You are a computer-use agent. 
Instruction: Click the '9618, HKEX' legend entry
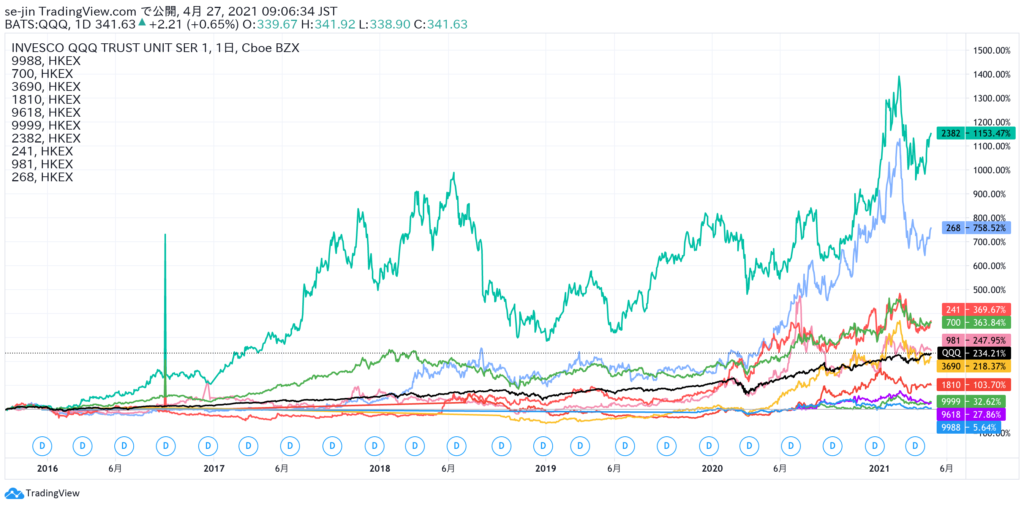point(46,112)
